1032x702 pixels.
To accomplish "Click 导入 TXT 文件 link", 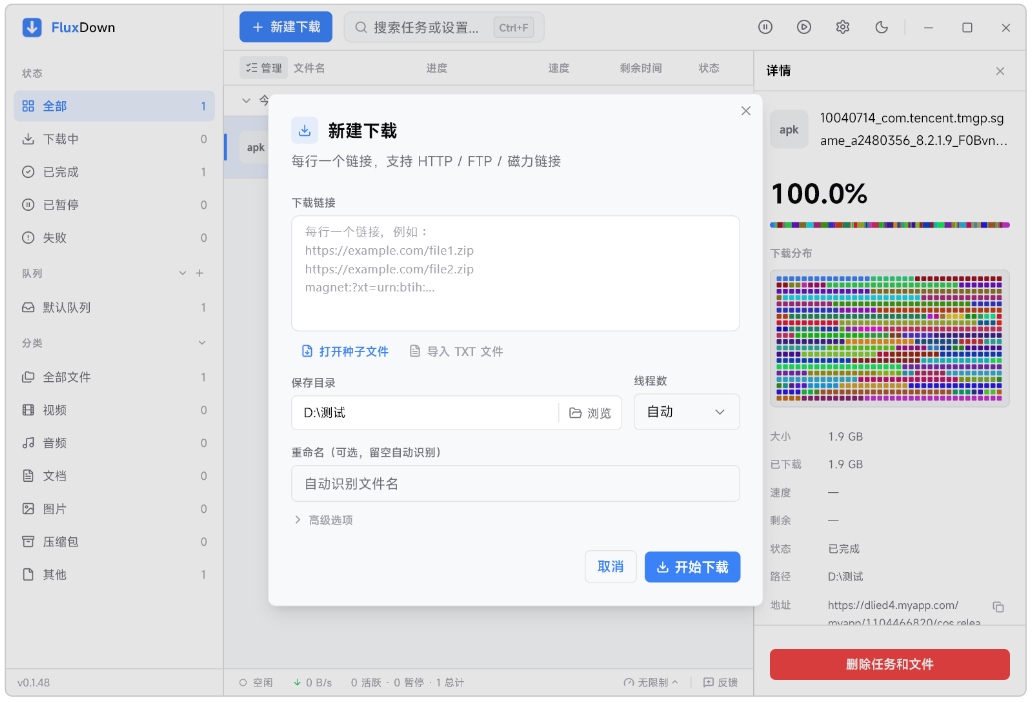I will [456, 351].
